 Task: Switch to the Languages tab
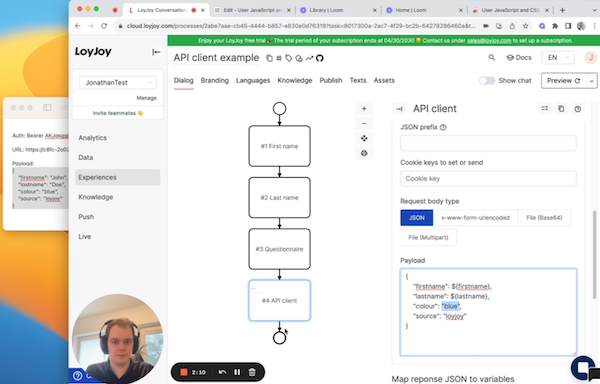point(253,80)
